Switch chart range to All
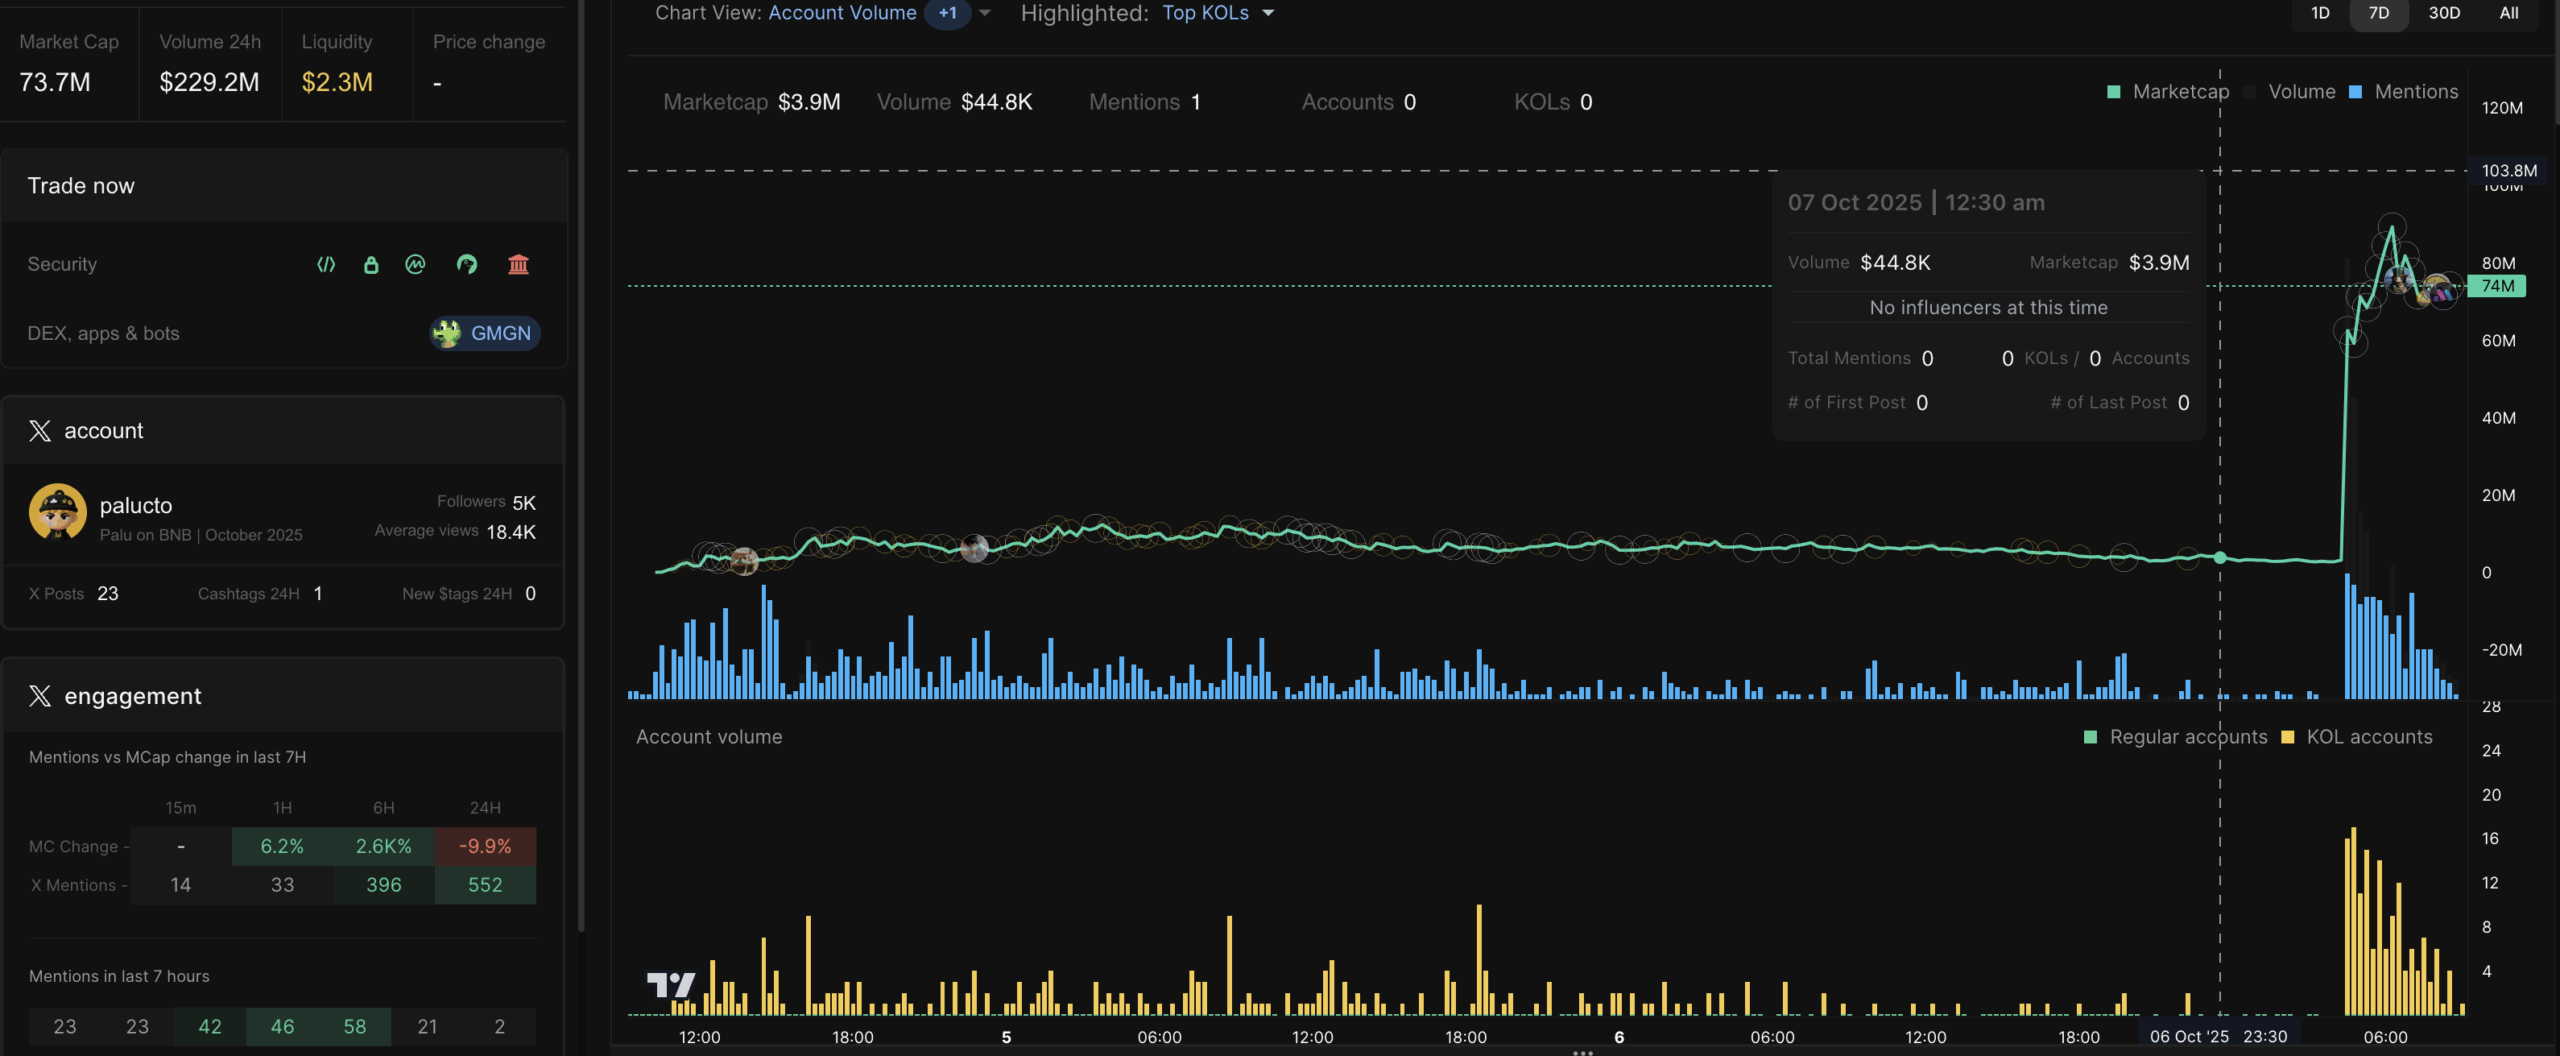 (x=2509, y=13)
